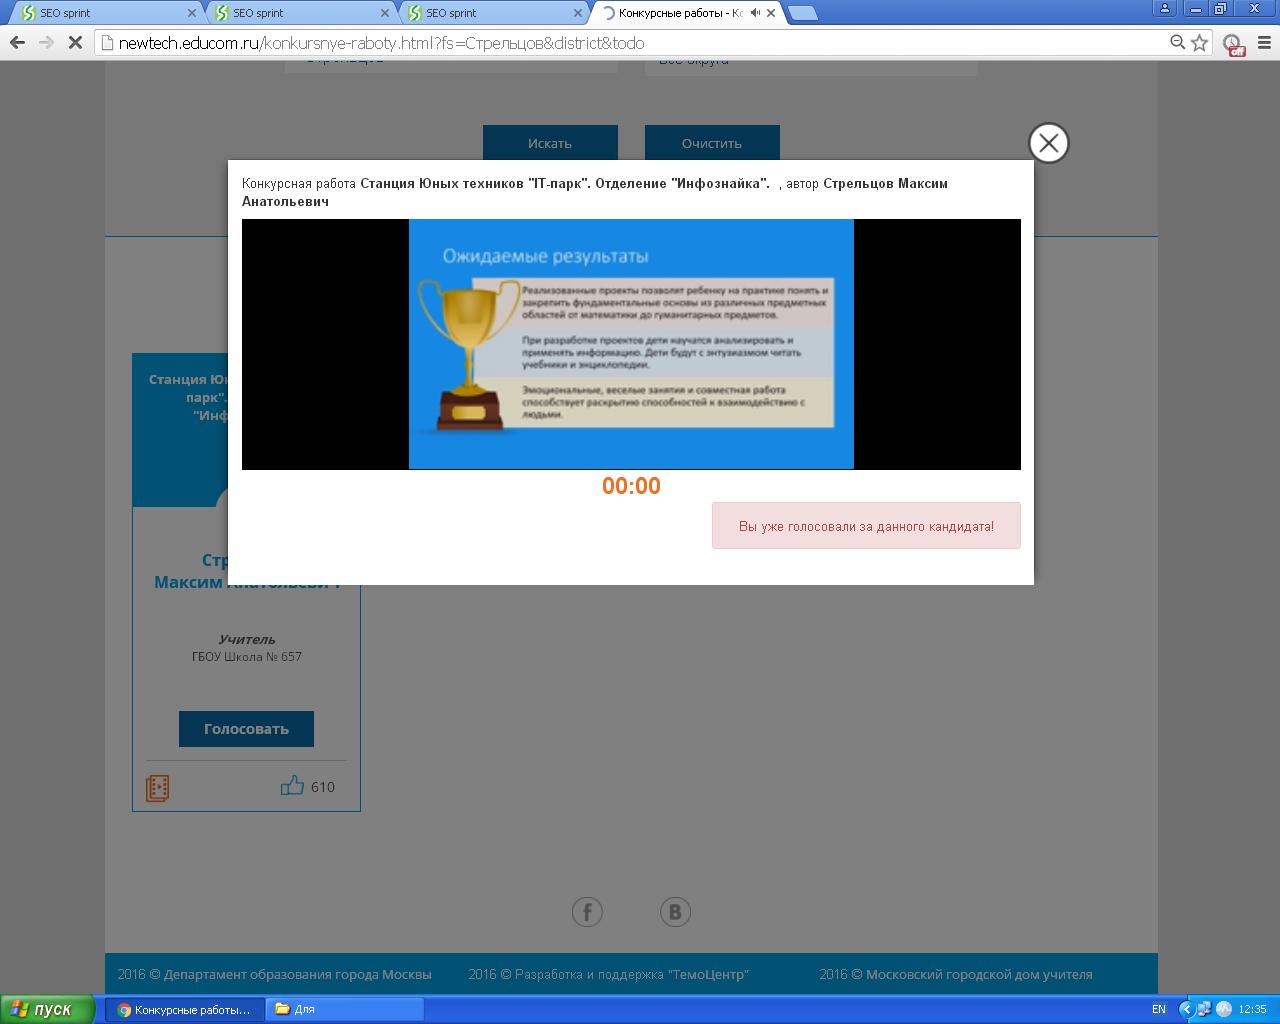1280x1024 pixels.
Task: Click the vote count 610
Action: point(323,787)
